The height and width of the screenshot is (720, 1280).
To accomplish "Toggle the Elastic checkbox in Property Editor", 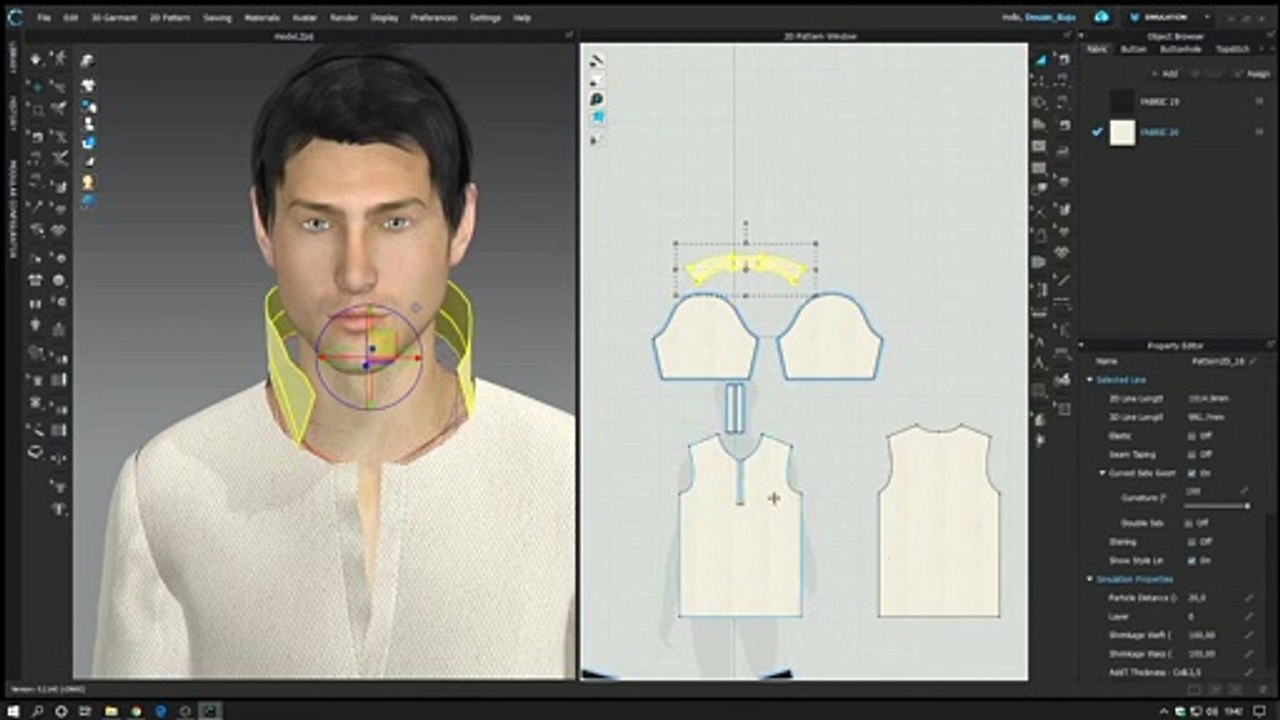I will pos(1191,436).
